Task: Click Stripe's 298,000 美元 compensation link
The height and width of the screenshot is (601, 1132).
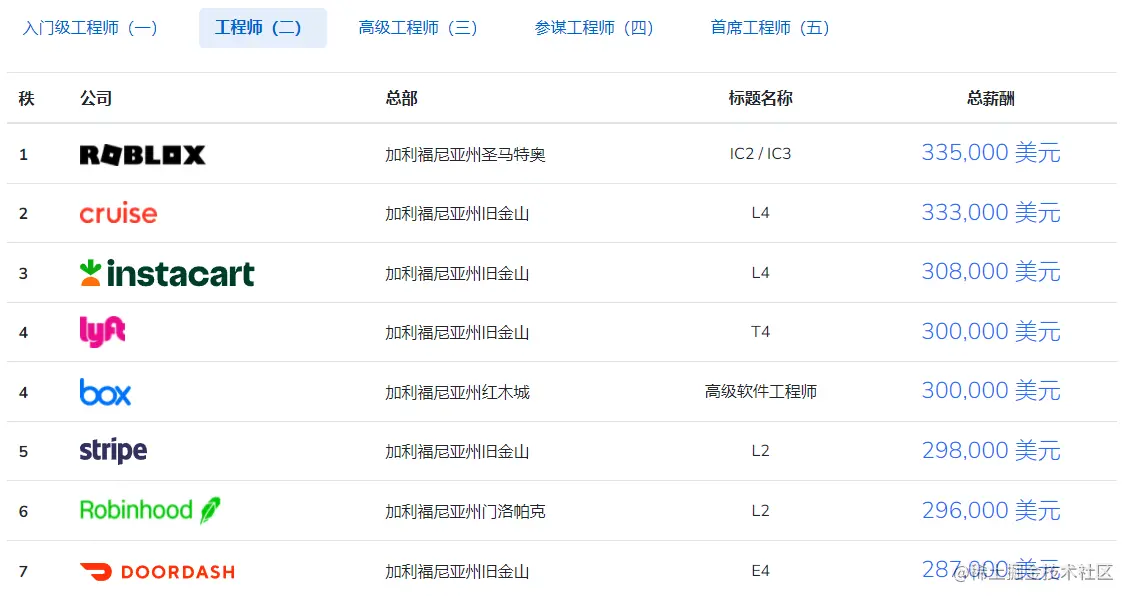Action: 990,451
